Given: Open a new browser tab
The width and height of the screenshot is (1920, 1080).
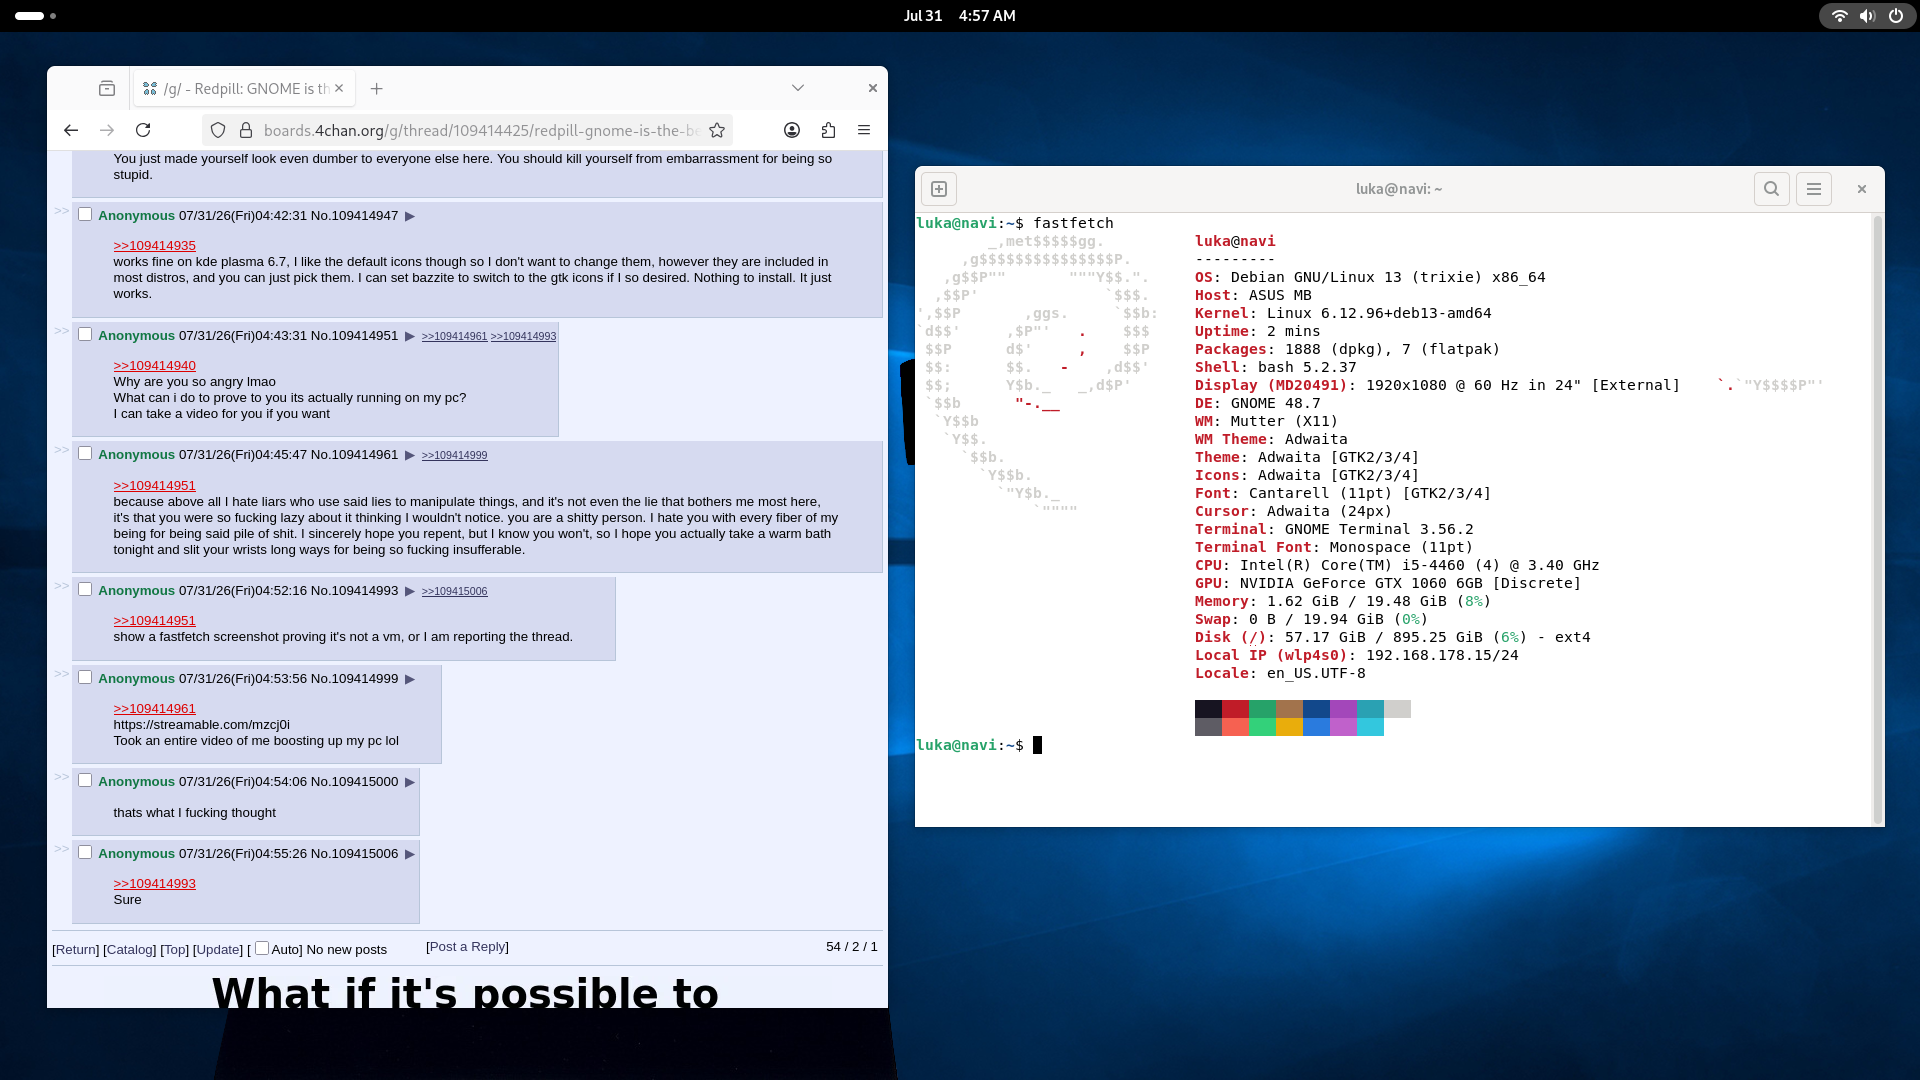Looking at the screenshot, I should (x=376, y=88).
